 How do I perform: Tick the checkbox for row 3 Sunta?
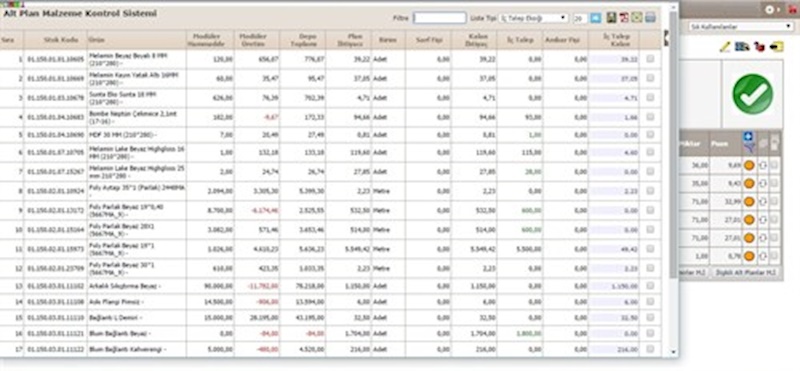650,97
